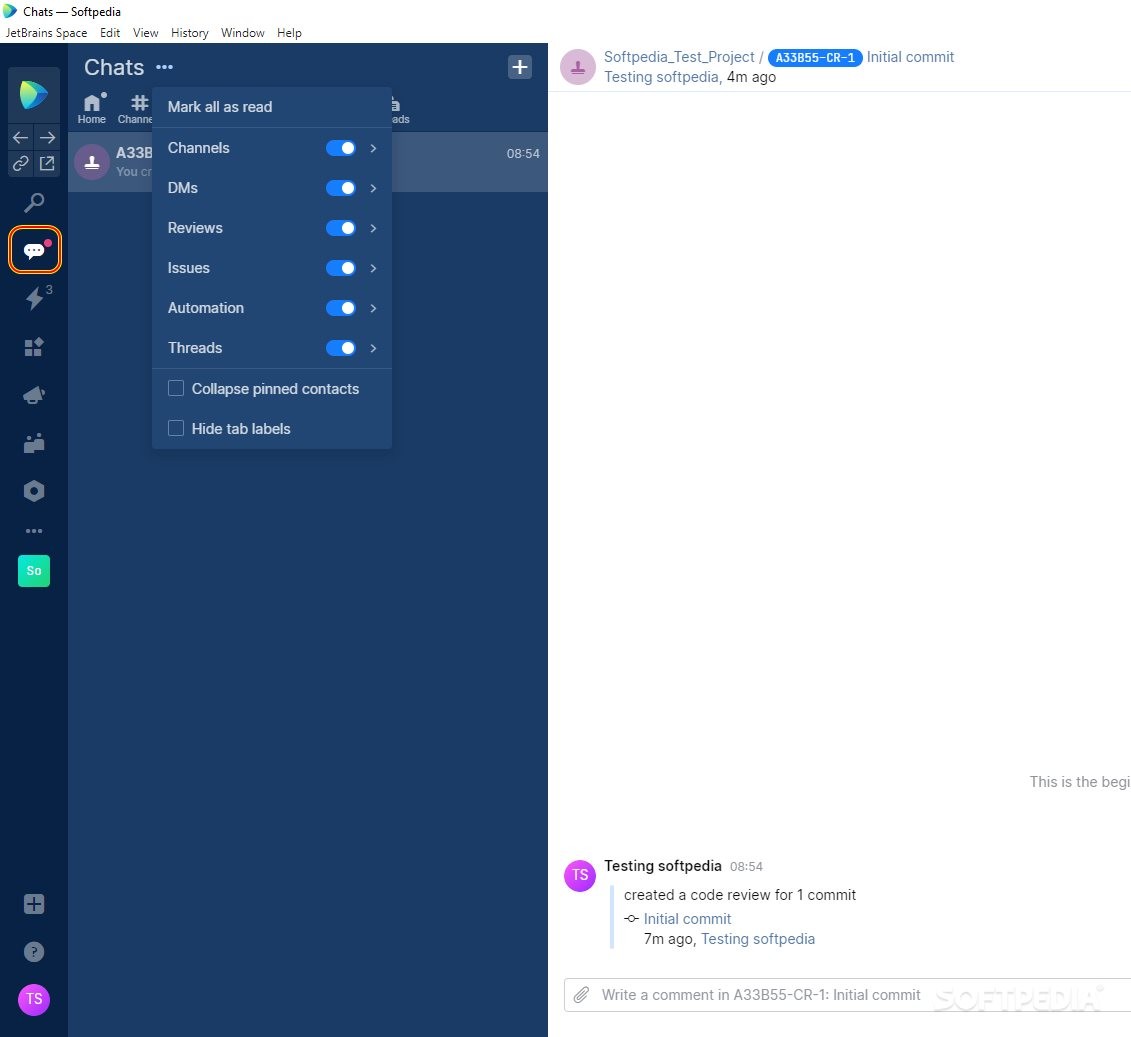Image resolution: width=1131 pixels, height=1037 pixels.
Task: Open Initial commit title link in header
Action: [910, 57]
